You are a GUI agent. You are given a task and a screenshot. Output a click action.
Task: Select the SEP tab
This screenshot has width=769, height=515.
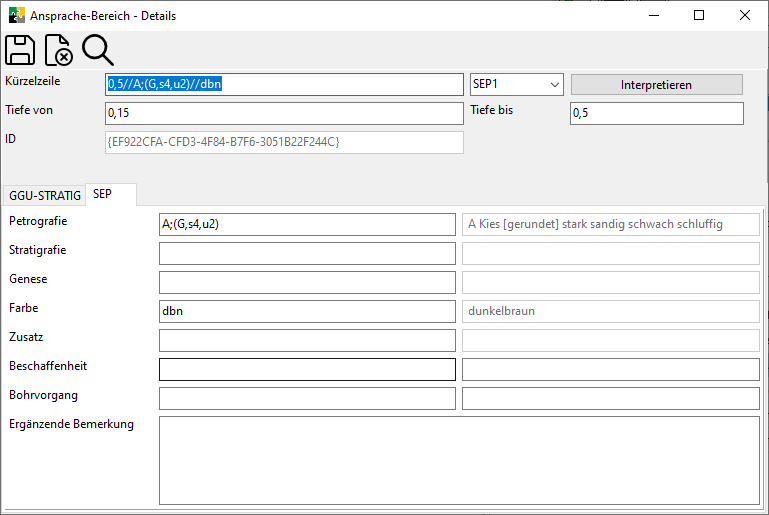[103, 194]
